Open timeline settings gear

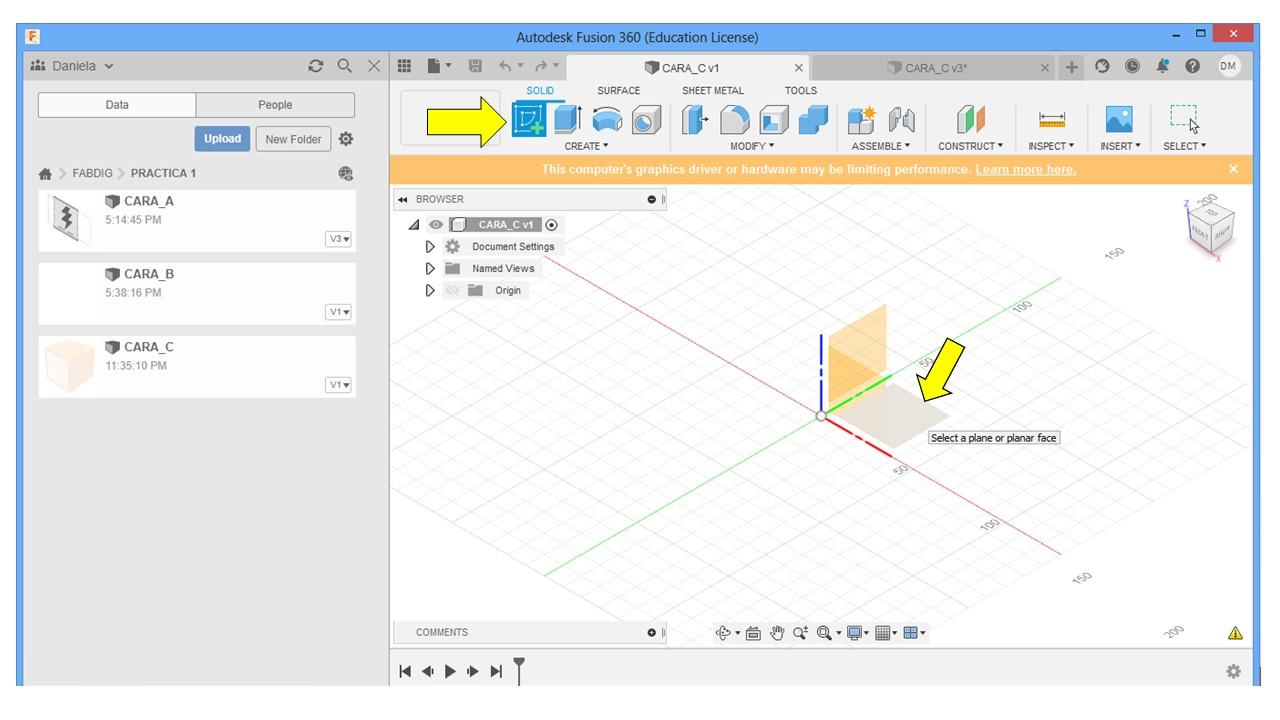coord(1233,671)
